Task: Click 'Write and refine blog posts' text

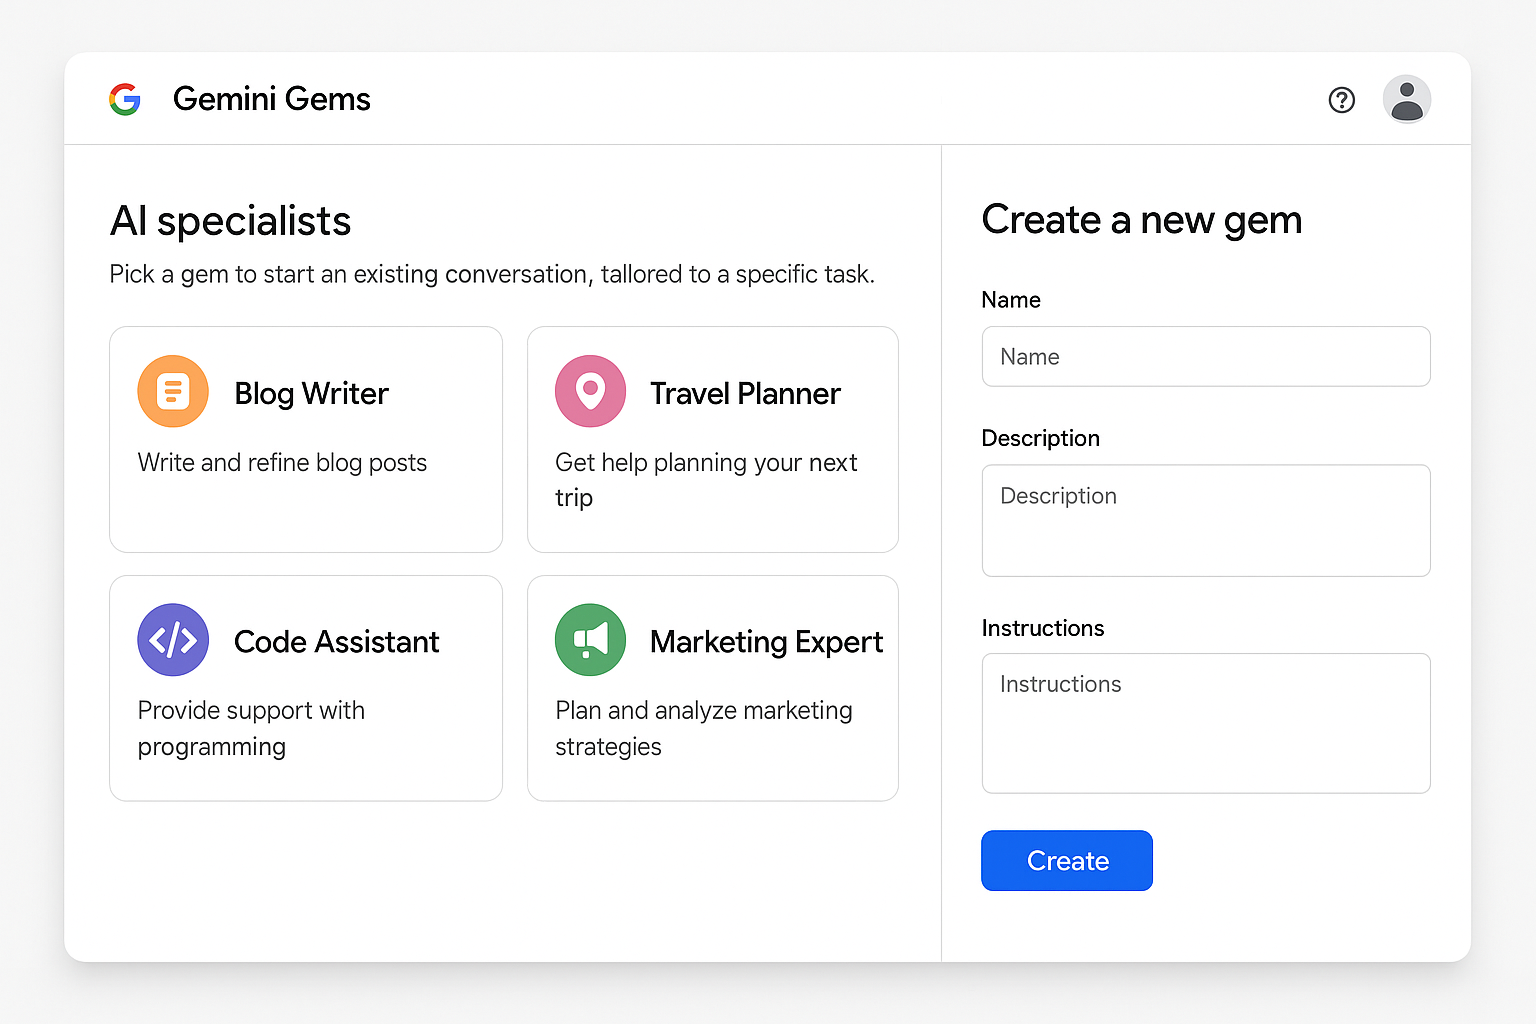Action: [x=282, y=463]
